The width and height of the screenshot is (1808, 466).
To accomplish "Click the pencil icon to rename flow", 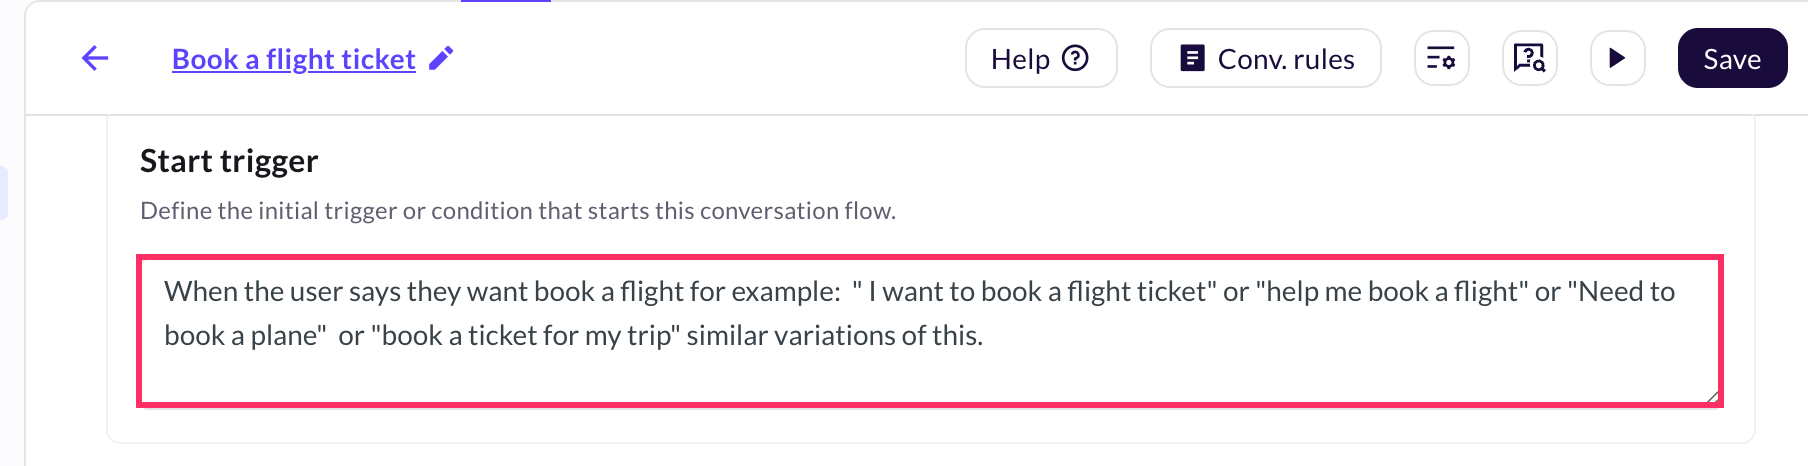I will (441, 59).
